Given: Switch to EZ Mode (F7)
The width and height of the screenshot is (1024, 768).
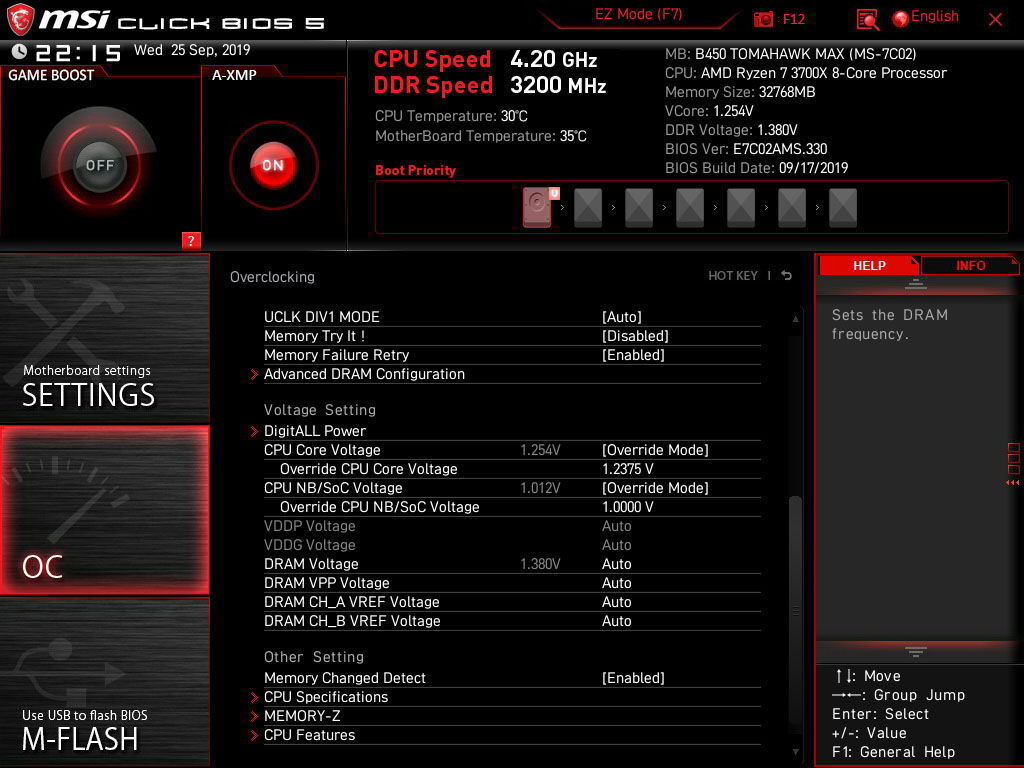Looking at the screenshot, I should point(638,14).
